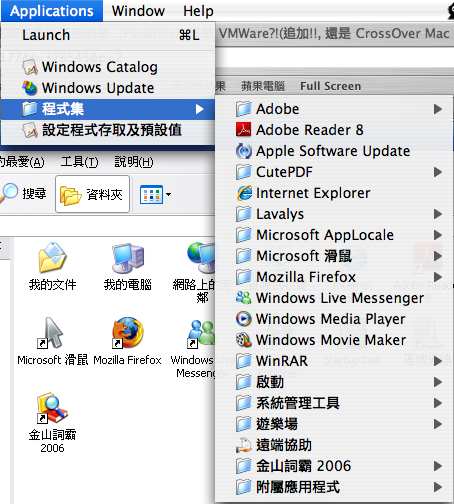Expand the CutePDF submenu arrow
The height and width of the screenshot is (504, 454).
tap(438, 172)
